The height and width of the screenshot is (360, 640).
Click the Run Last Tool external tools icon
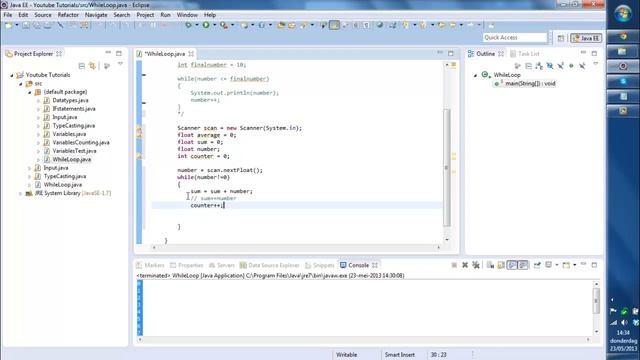tap(224, 25)
